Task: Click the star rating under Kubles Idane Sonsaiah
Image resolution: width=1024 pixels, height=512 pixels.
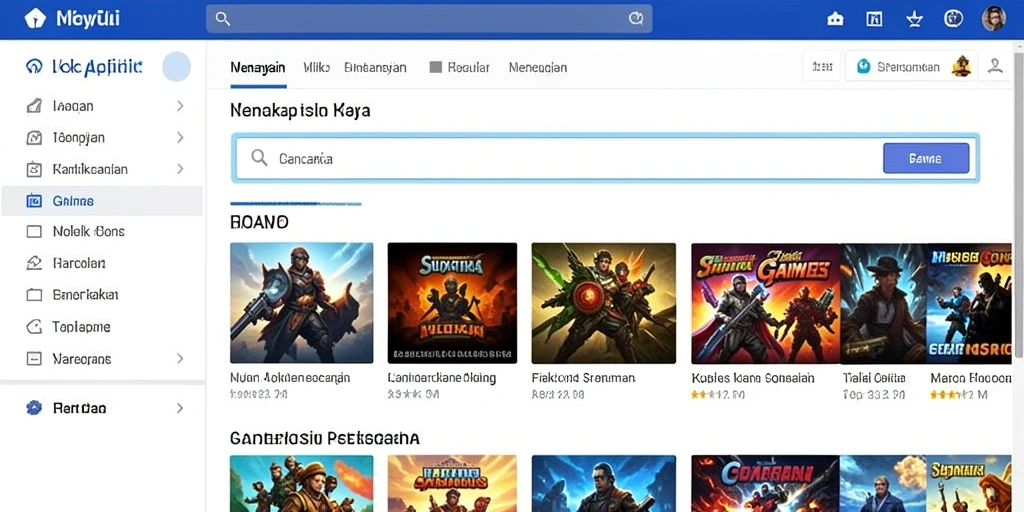Action: point(718,394)
